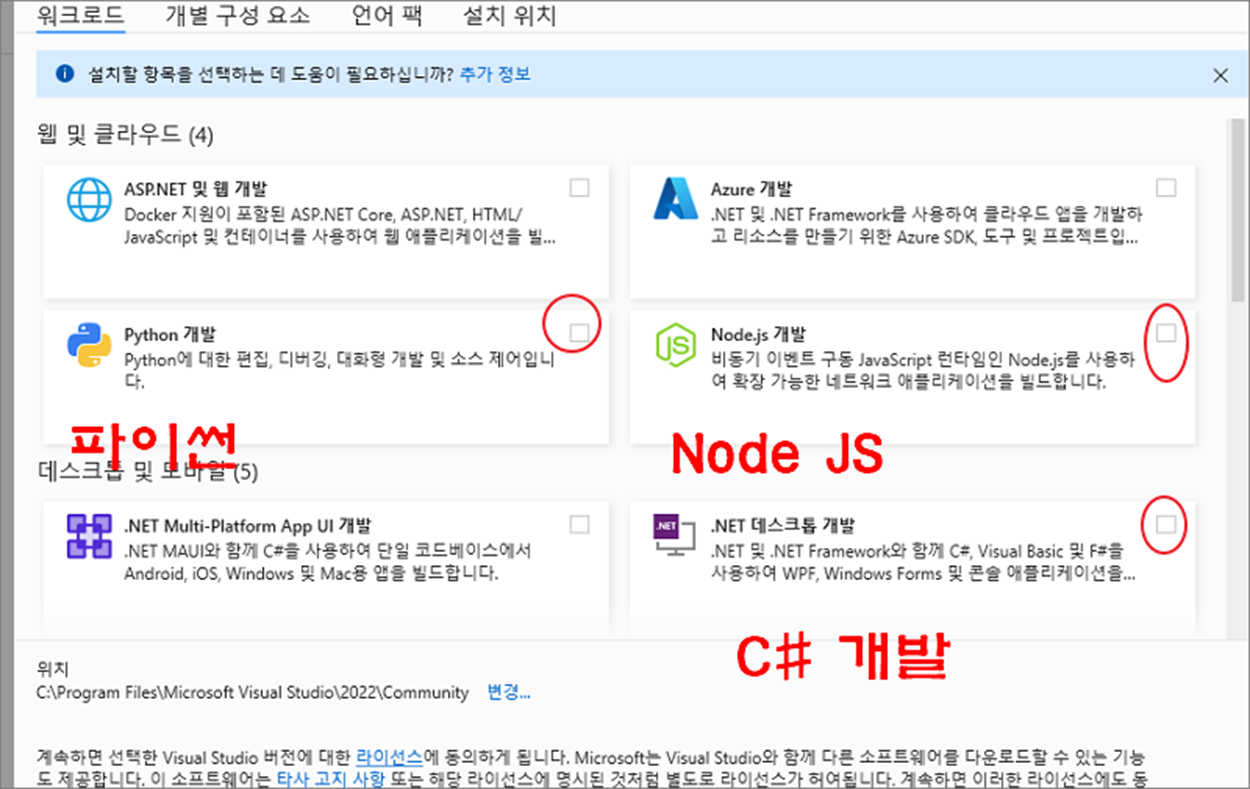Image resolution: width=1250 pixels, height=789 pixels.
Task: Click the Azure development logo icon
Action: click(x=677, y=199)
